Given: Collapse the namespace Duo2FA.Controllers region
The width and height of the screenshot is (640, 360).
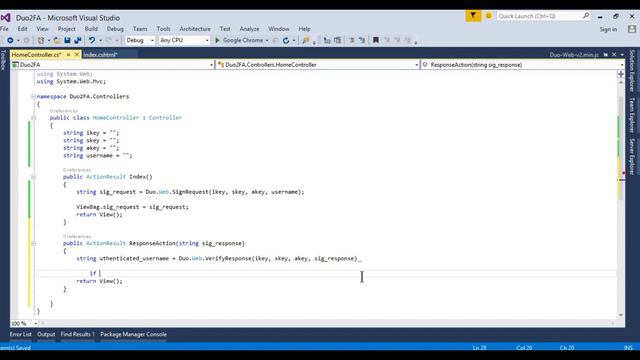Looking at the screenshot, I should (33, 97).
